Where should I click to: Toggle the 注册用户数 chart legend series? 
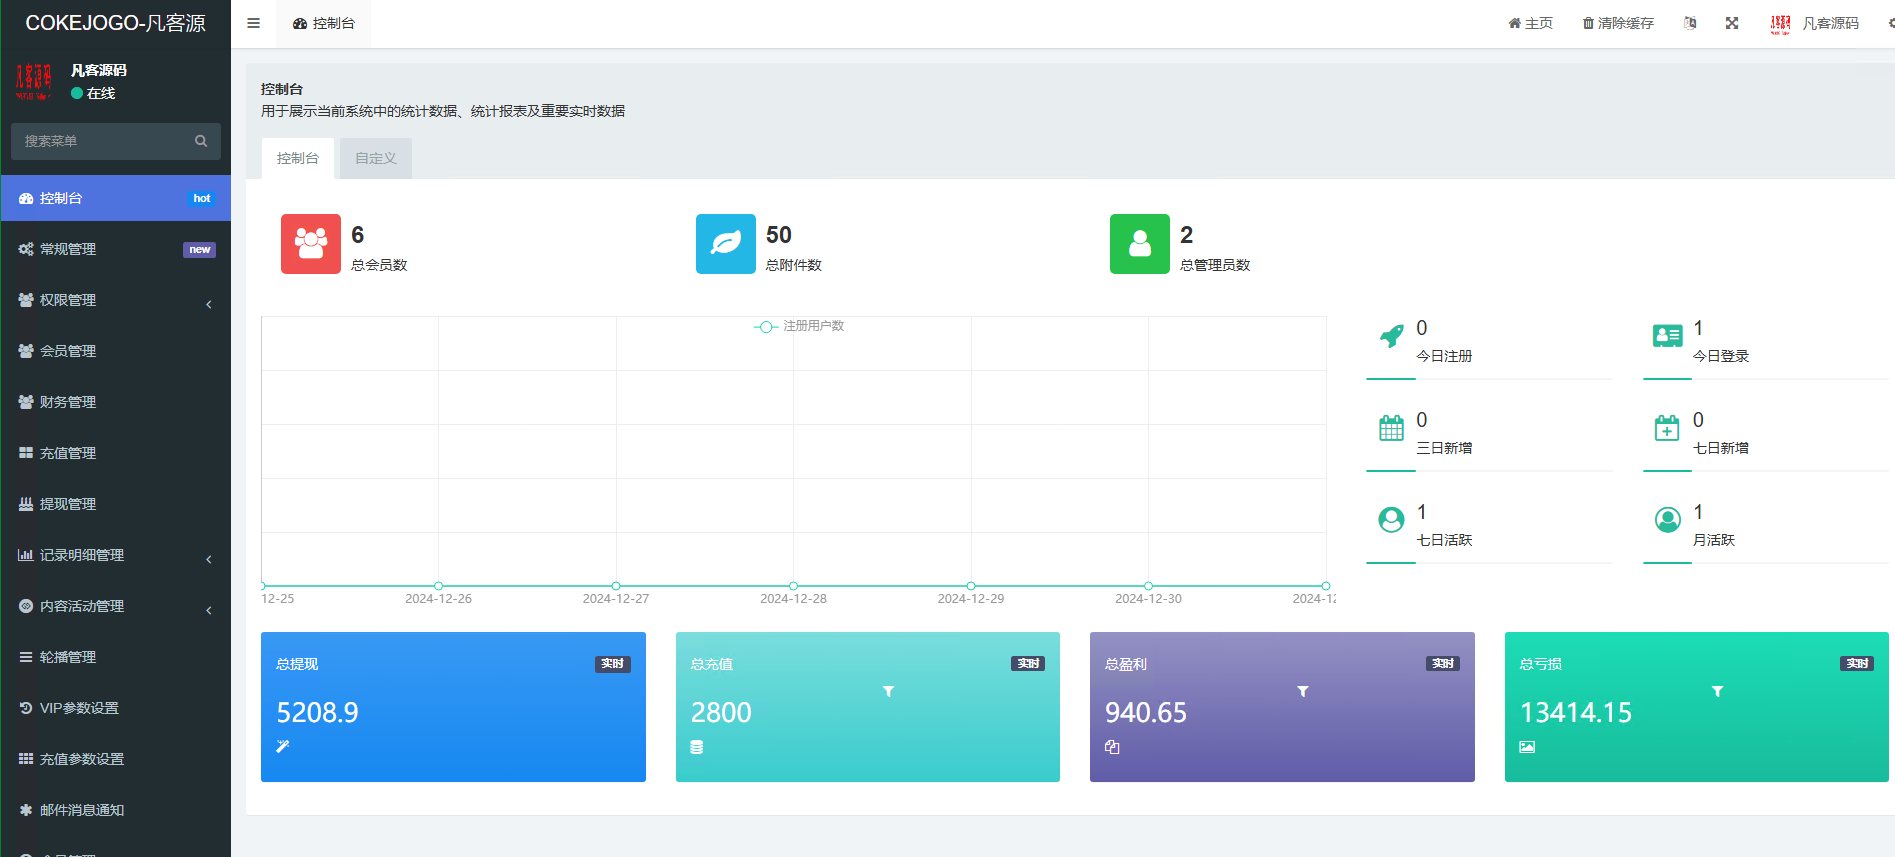pyautogui.click(x=799, y=326)
